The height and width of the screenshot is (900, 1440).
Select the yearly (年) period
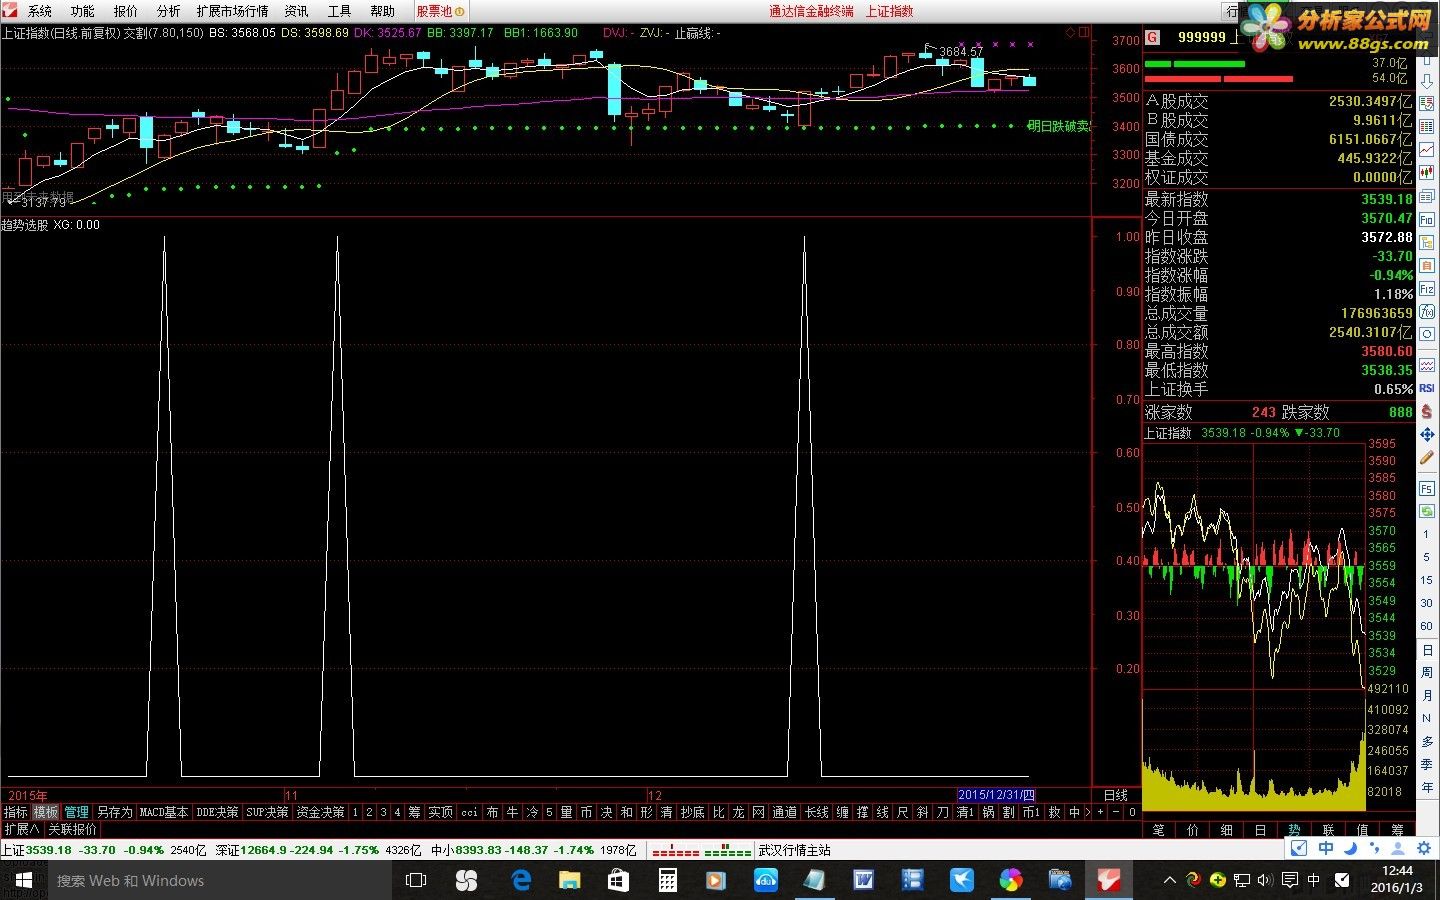(x=1427, y=788)
